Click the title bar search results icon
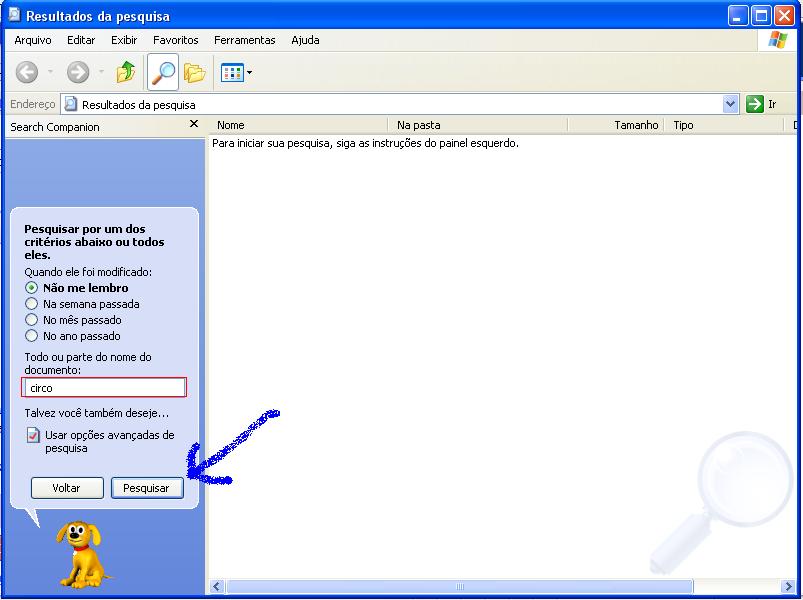 coord(14,15)
